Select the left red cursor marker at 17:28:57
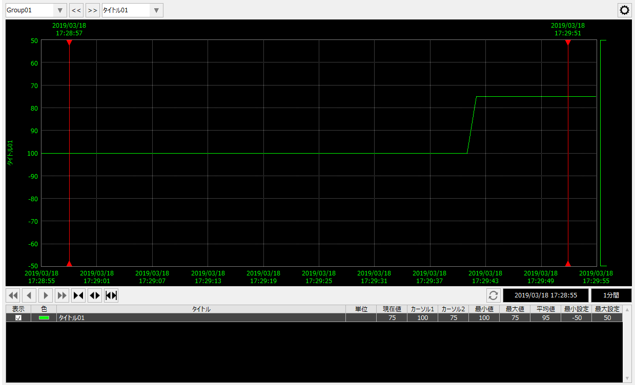Screen dimensions: 635x388 (x=69, y=42)
